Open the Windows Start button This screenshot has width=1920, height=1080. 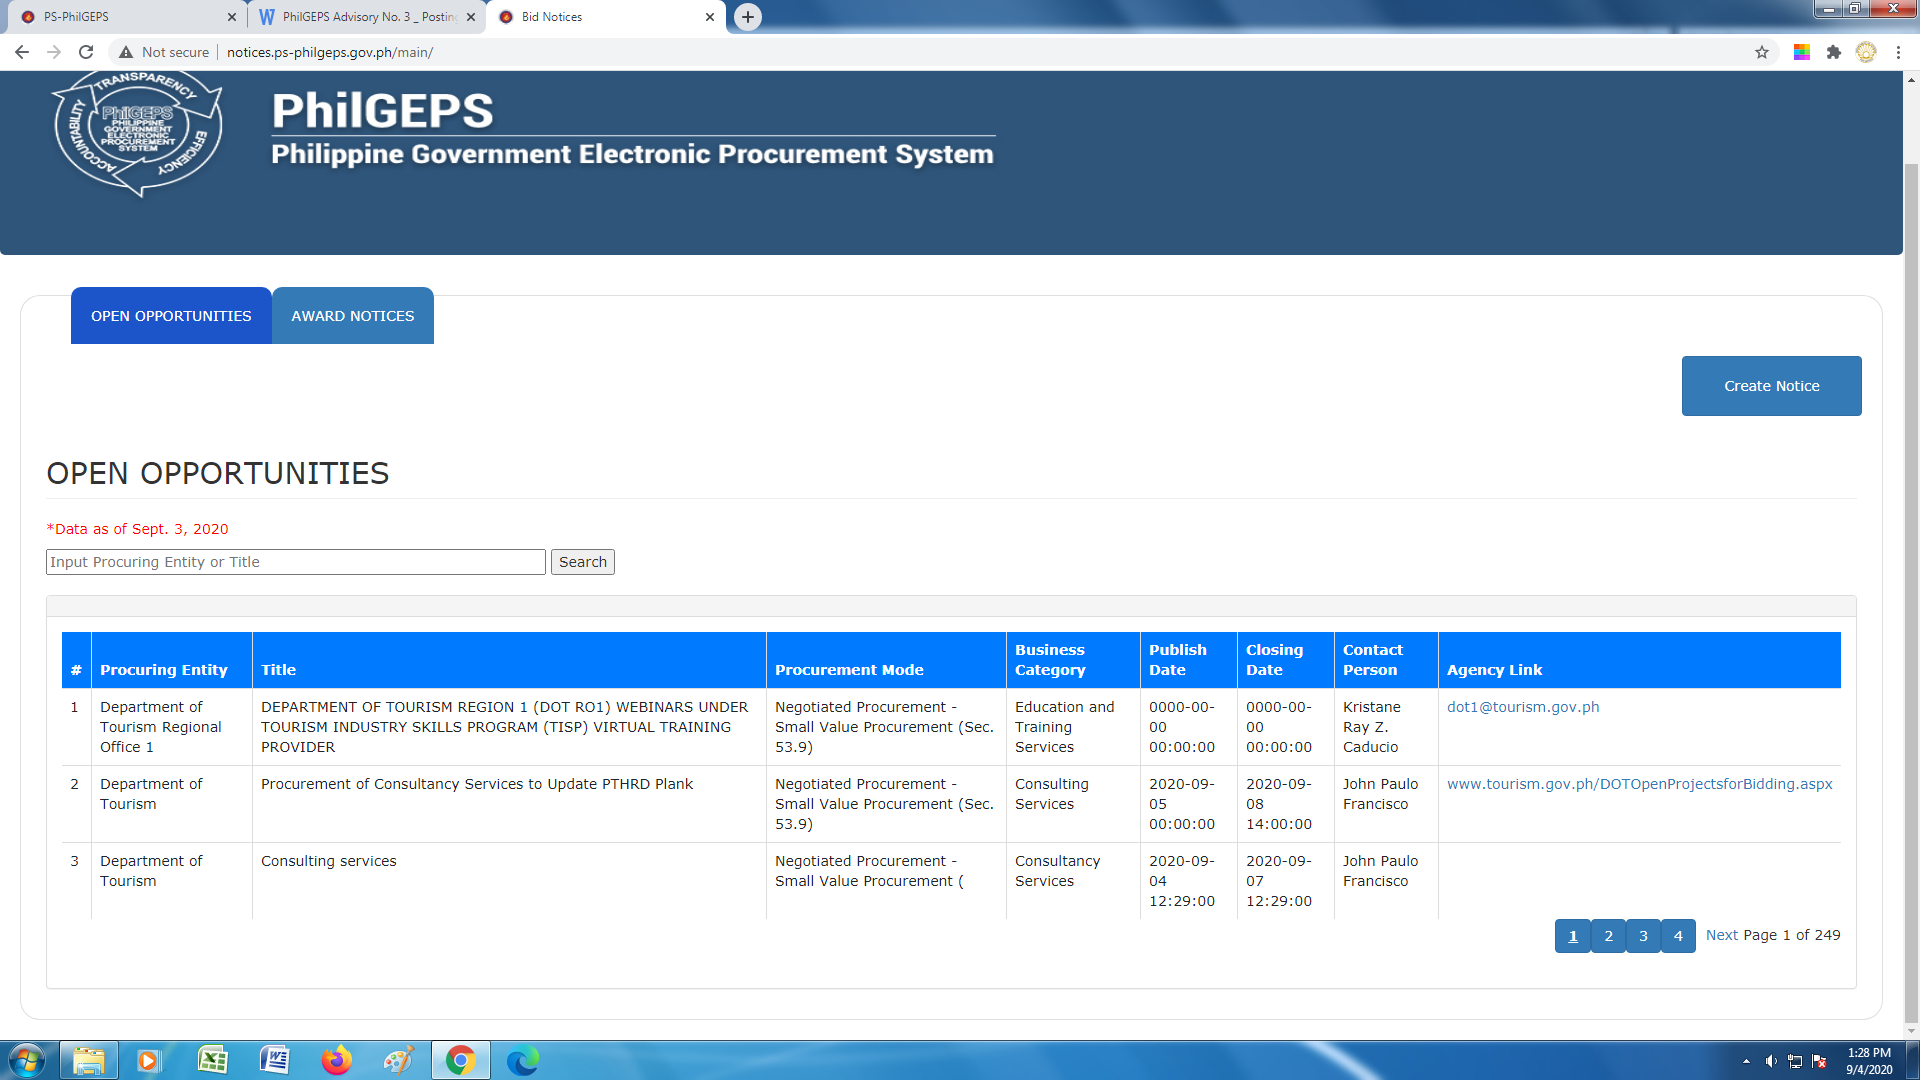point(27,1060)
